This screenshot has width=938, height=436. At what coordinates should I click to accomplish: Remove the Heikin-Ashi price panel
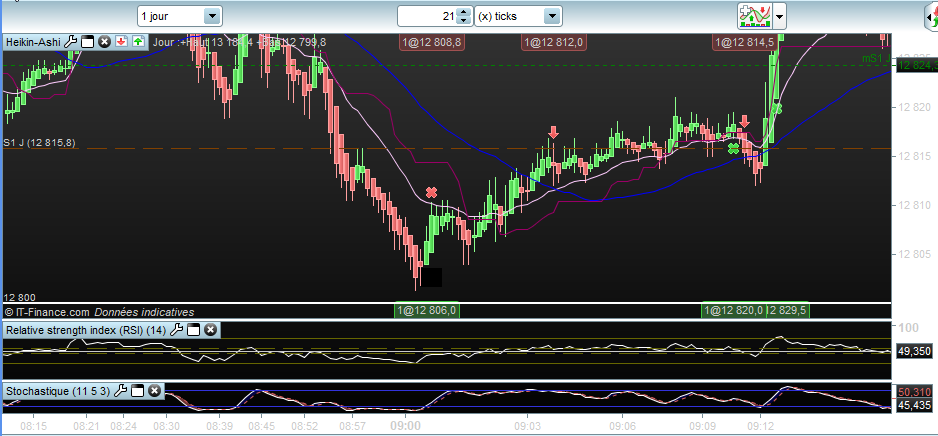tap(104, 42)
